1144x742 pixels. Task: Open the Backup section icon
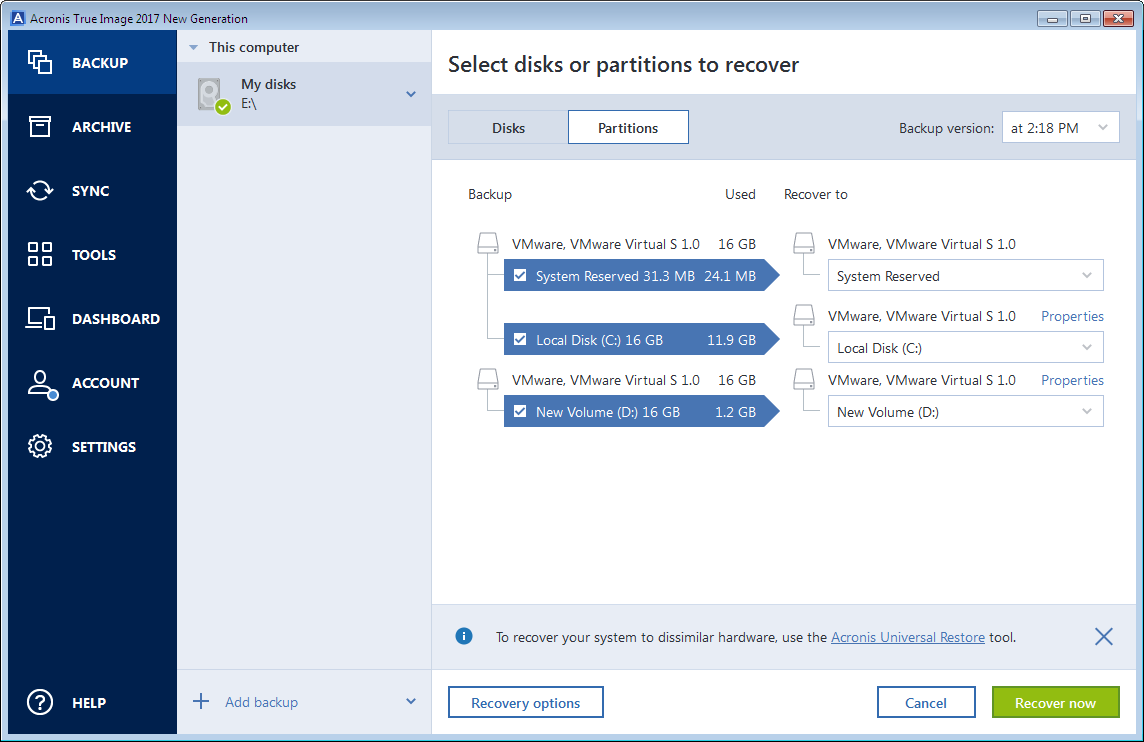[x=40, y=63]
